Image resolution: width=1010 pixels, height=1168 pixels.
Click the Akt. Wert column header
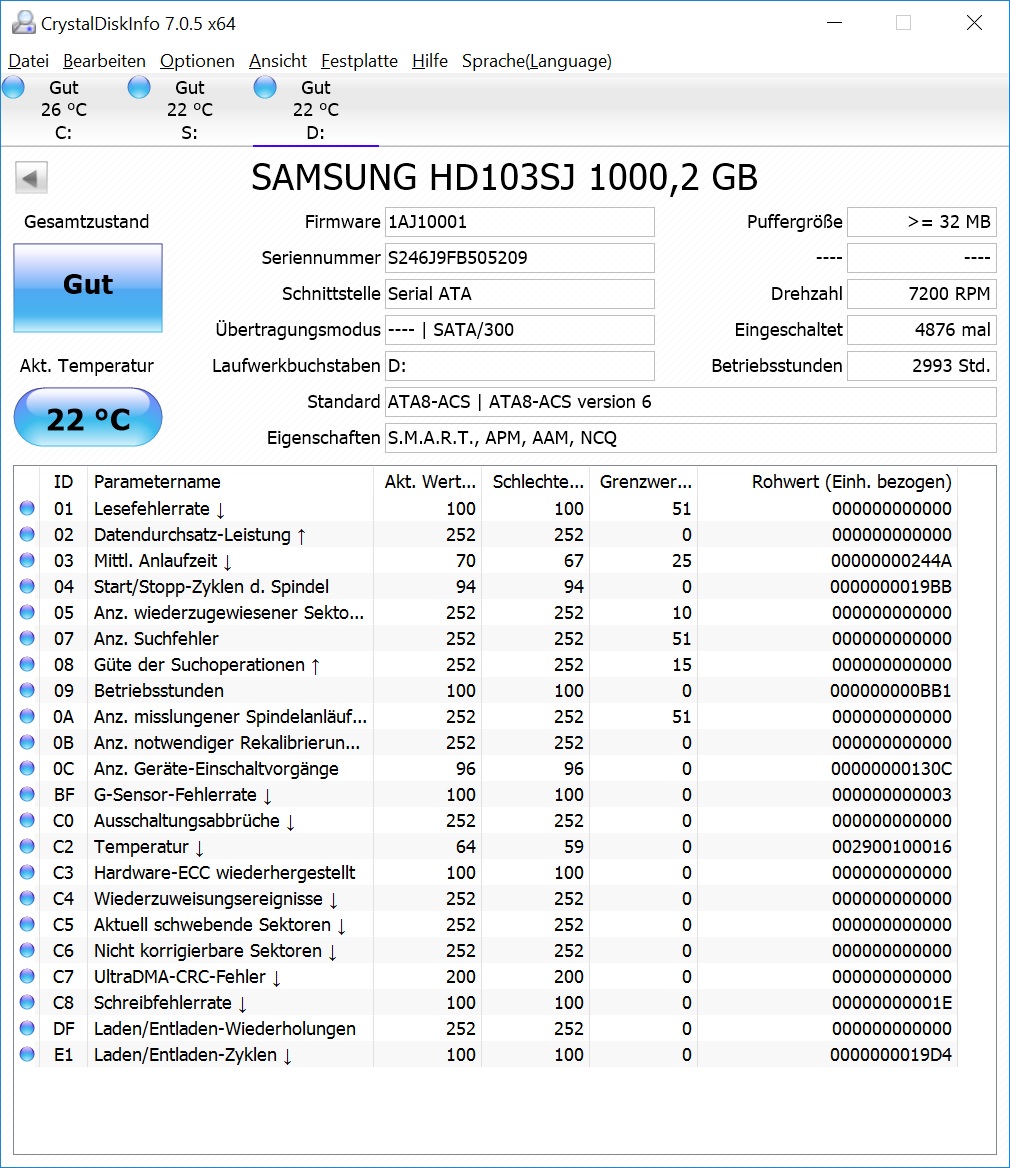(428, 482)
